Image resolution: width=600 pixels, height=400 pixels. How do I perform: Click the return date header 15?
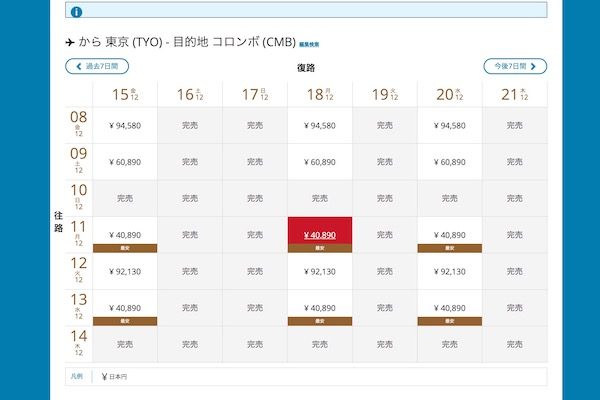tap(125, 94)
